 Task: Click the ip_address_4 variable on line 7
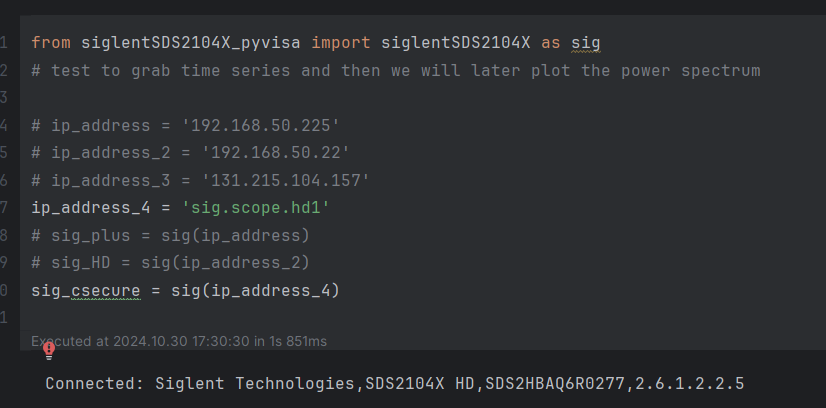(x=91, y=208)
